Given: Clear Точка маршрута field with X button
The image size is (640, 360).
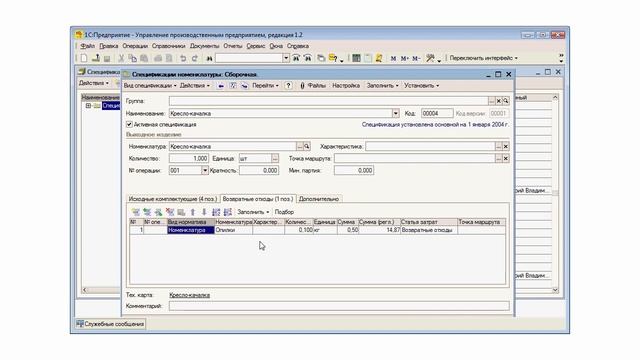Looking at the screenshot, I should click(x=506, y=158).
